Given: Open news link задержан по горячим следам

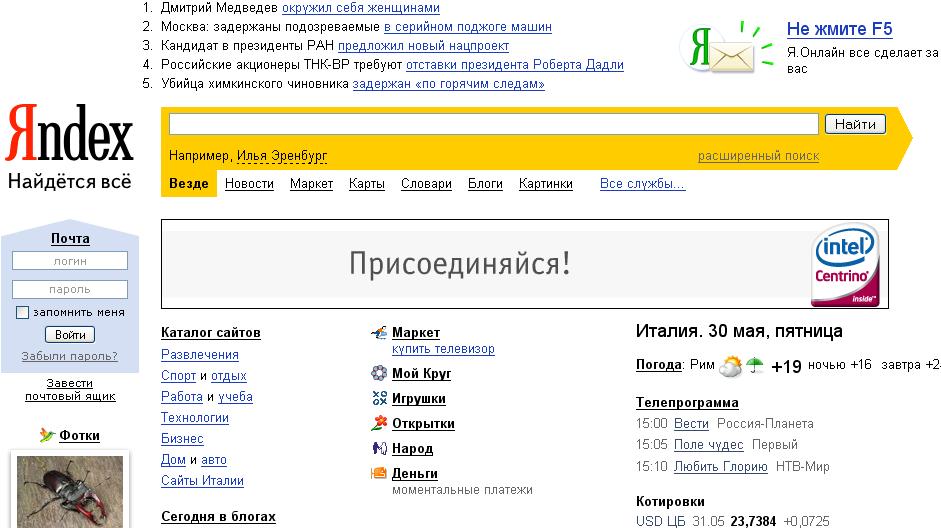Looking at the screenshot, I should point(448,84).
